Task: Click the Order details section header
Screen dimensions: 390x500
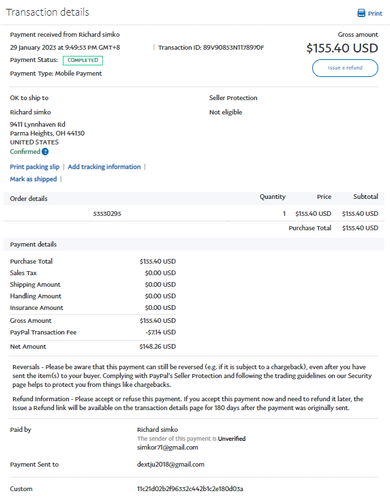Action: [x=29, y=199]
